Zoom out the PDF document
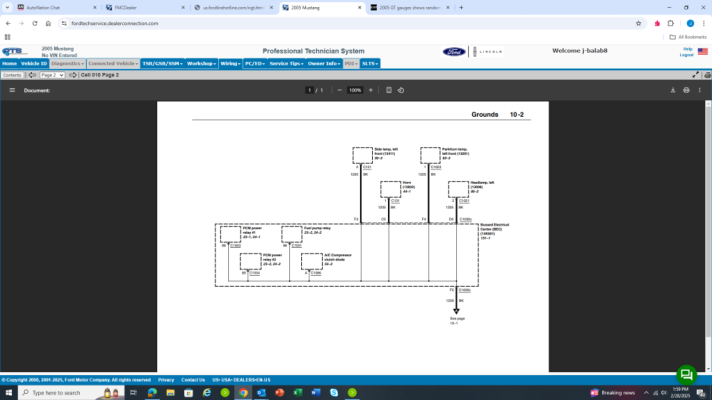This screenshot has height=400, width=712. click(340, 90)
